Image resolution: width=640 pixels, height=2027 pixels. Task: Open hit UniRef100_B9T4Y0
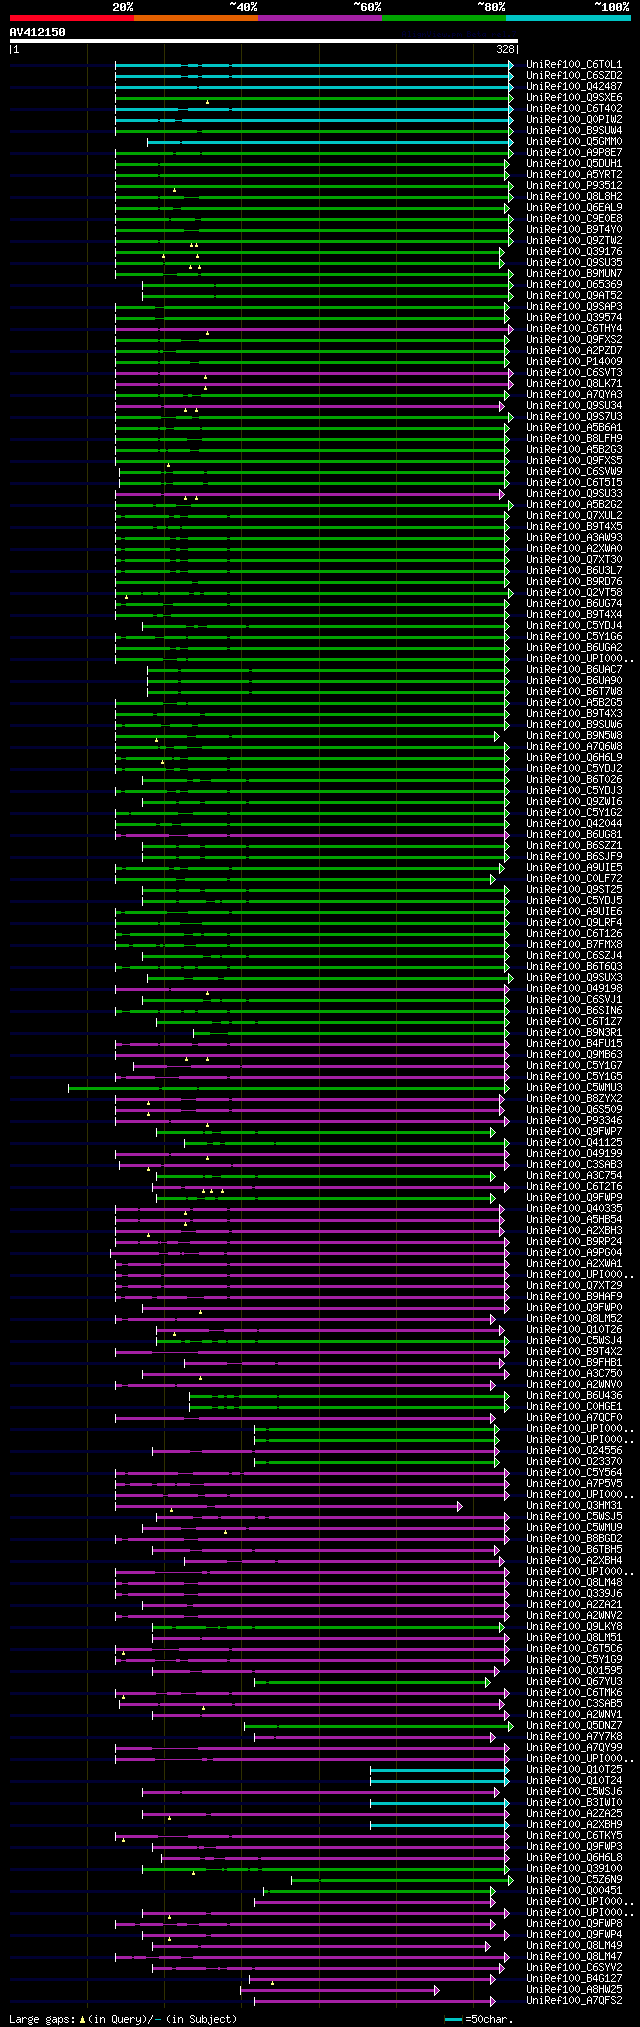[x=574, y=230]
